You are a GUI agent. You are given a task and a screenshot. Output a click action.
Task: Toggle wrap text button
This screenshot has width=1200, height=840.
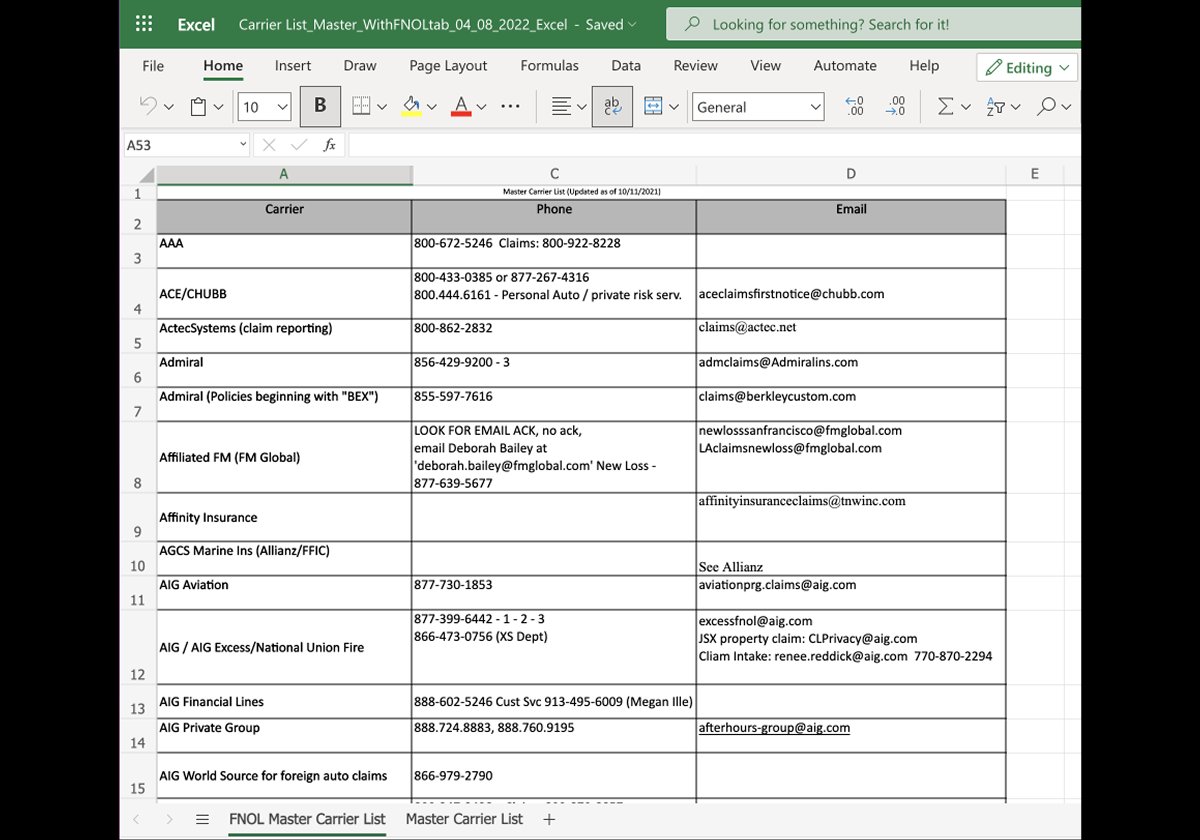(612, 106)
